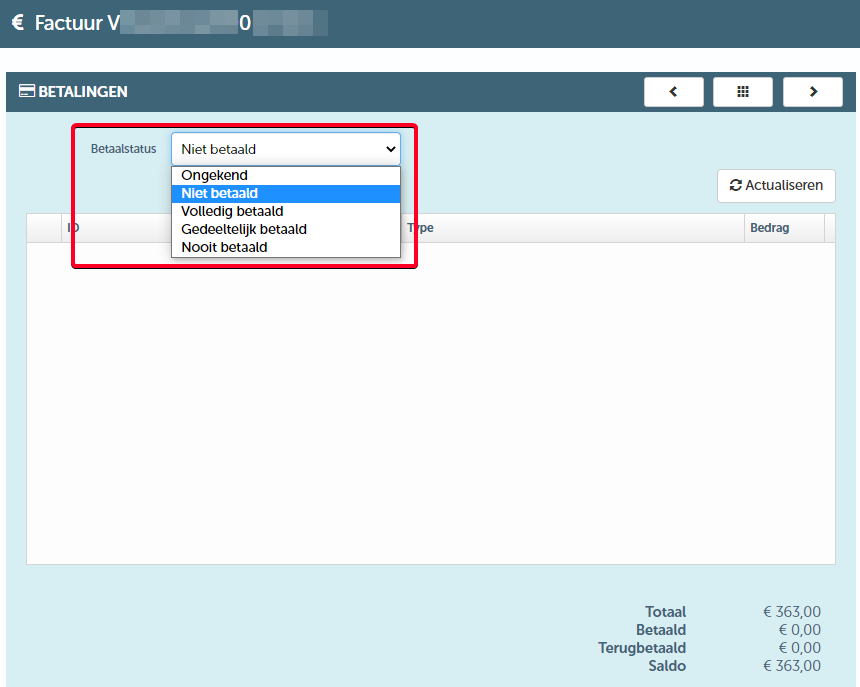The image size is (860, 687).
Task: Choose the highlighted Niet betaald option
Action: [x=286, y=194]
